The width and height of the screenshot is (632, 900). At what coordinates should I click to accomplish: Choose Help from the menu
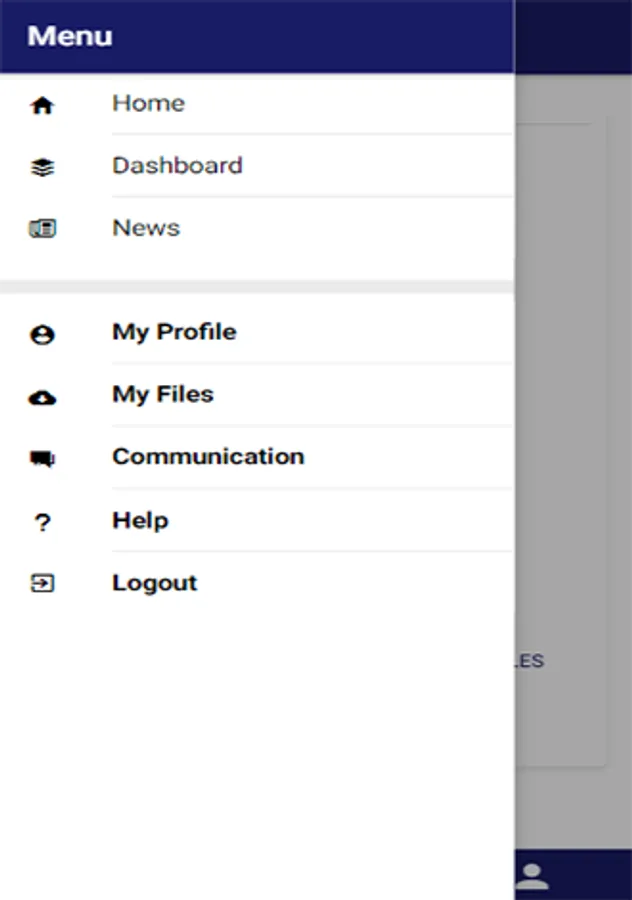pyautogui.click(x=140, y=520)
